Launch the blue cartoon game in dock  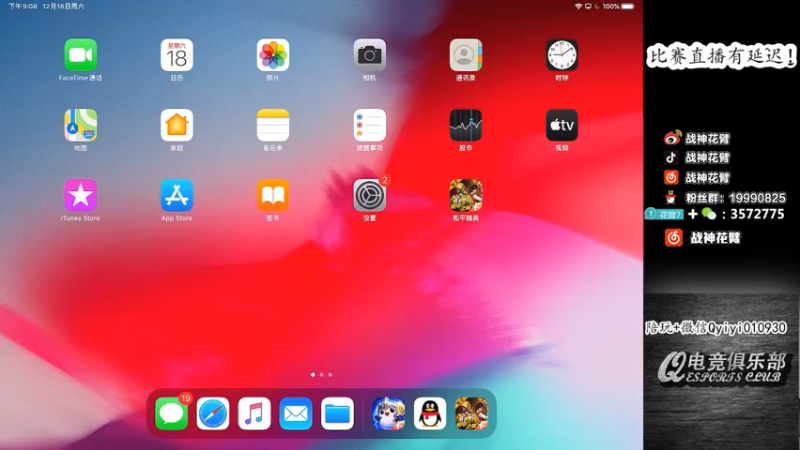(388, 413)
